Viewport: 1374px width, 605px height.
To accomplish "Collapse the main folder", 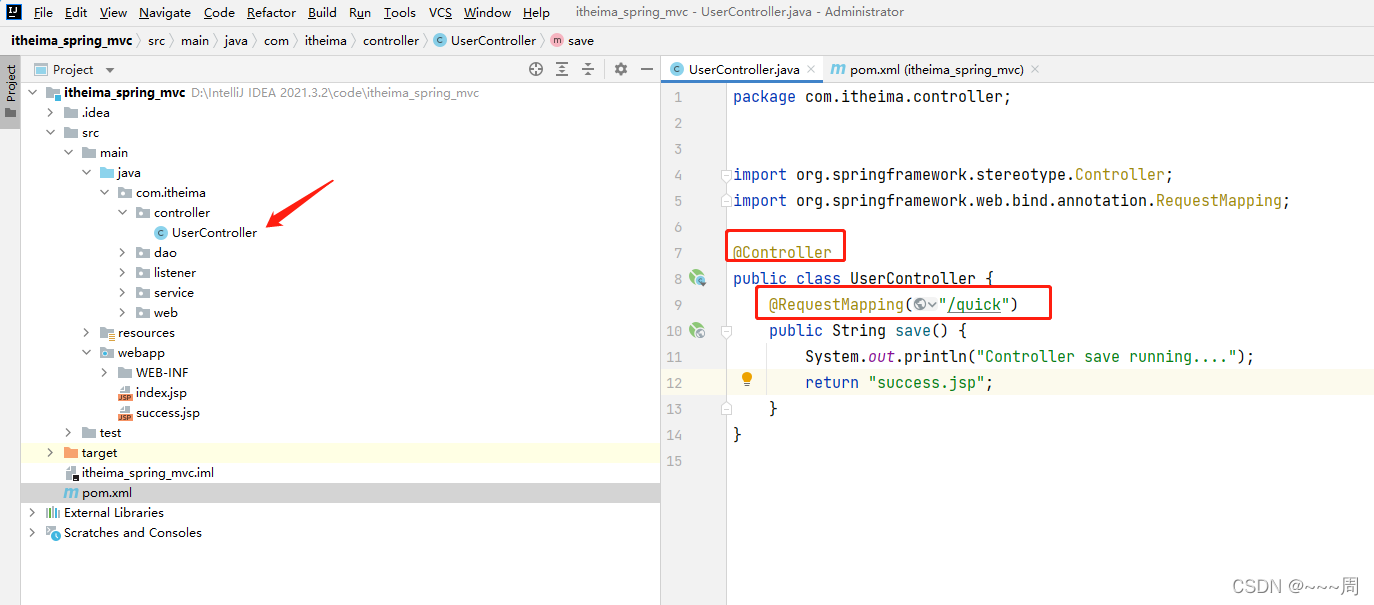I will pos(69,152).
